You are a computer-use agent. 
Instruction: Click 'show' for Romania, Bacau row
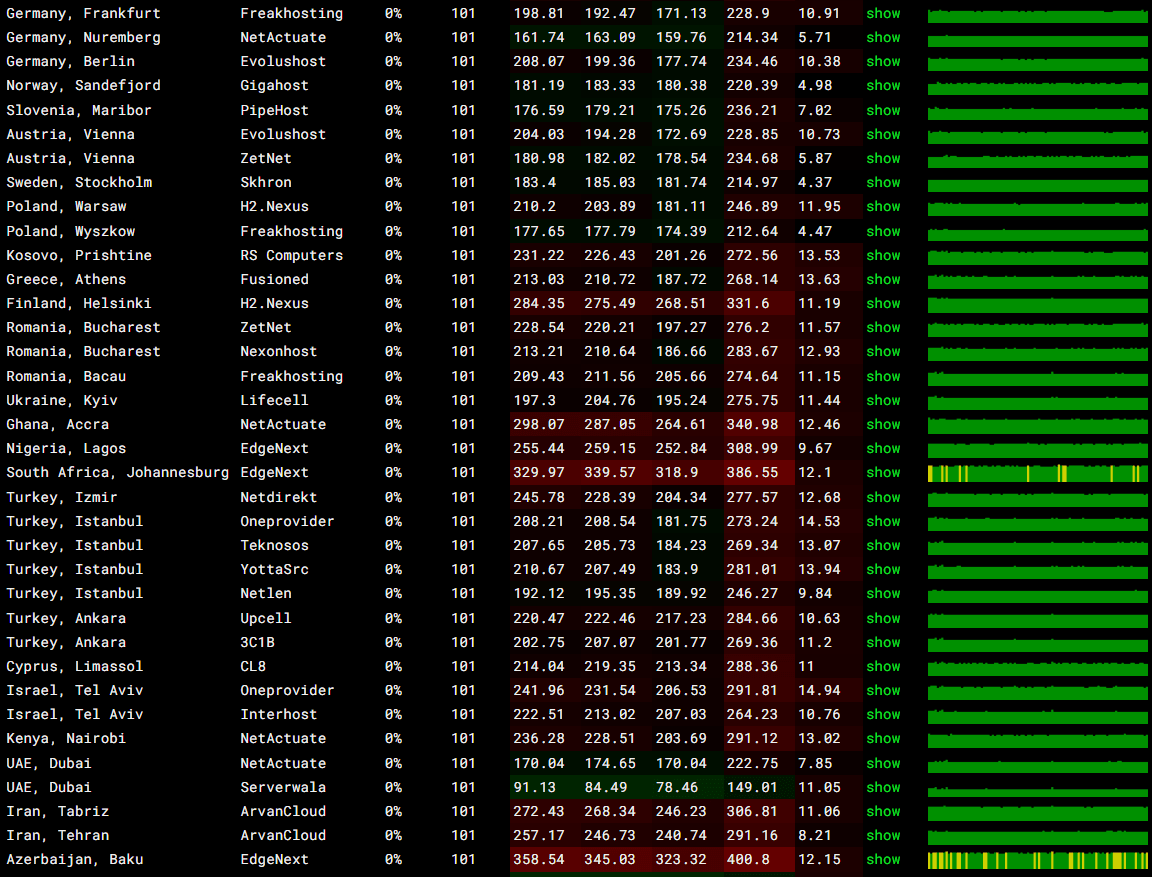click(x=883, y=376)
